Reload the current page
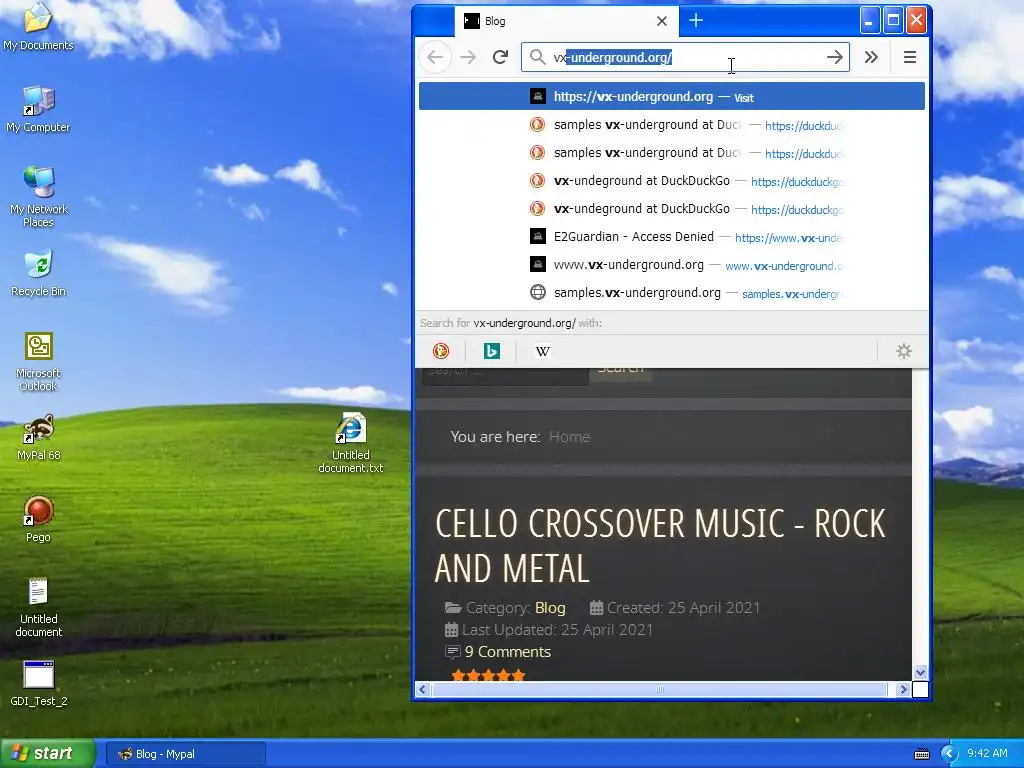This screenshot has width=1024, height=768. click(500, 57)
